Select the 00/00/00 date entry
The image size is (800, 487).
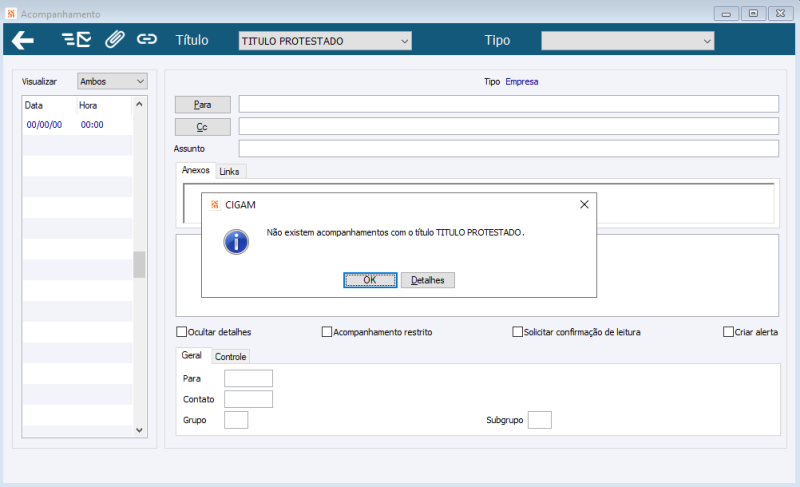coord(44,125)
